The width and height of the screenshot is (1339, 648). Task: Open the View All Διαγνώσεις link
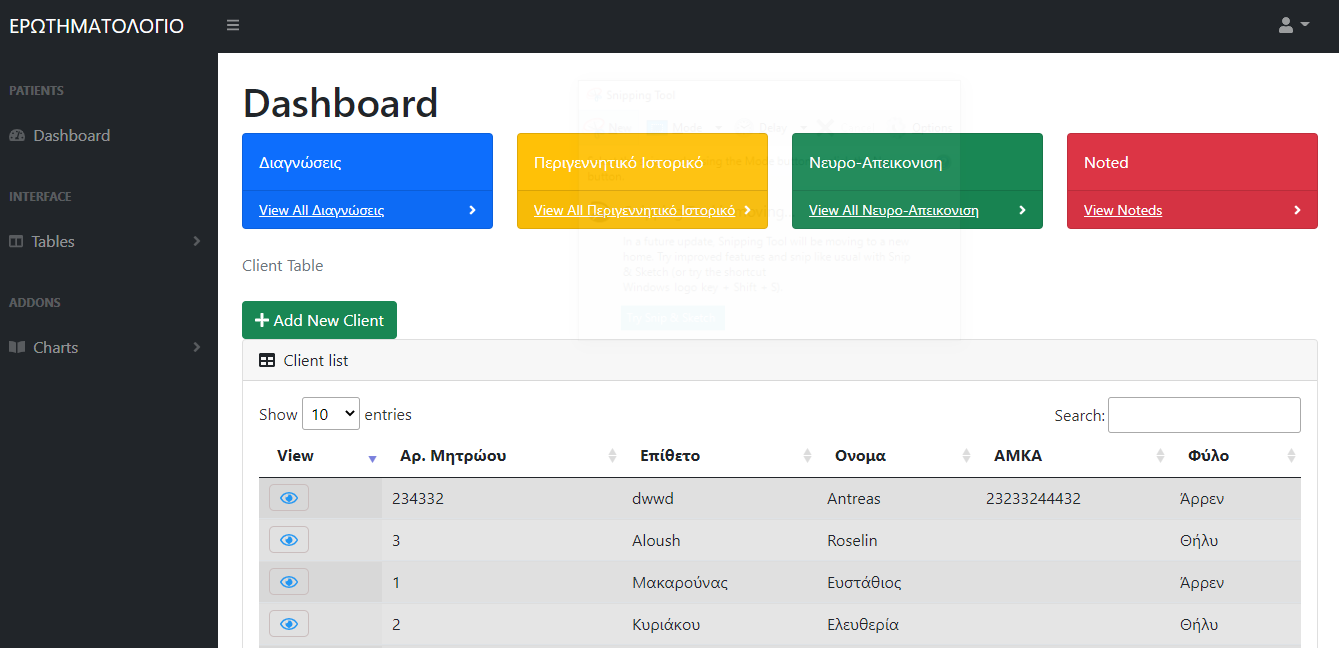321,210
